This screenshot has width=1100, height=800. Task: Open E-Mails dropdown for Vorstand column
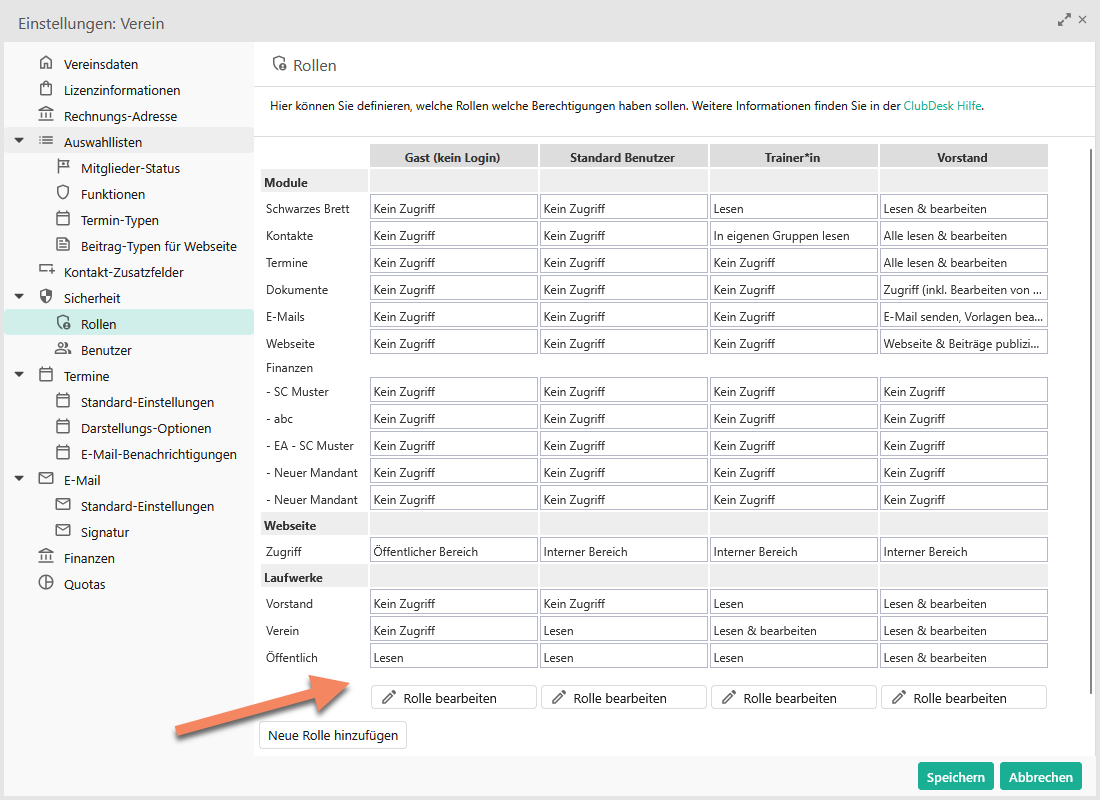click(x=963, y=316)
